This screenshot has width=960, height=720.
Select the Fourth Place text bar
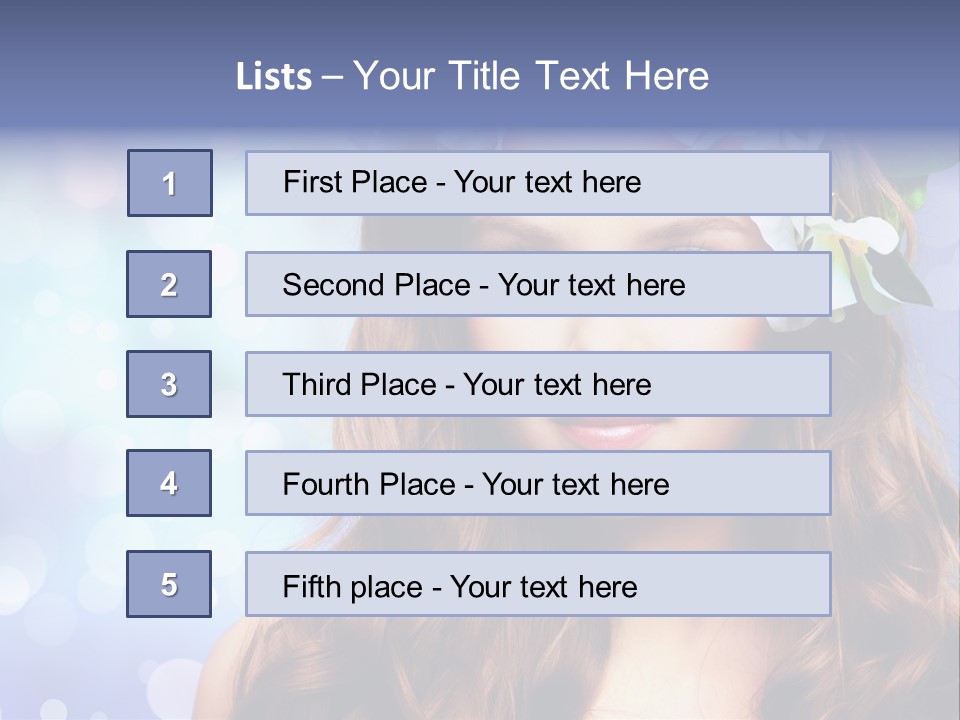point(538,484)
